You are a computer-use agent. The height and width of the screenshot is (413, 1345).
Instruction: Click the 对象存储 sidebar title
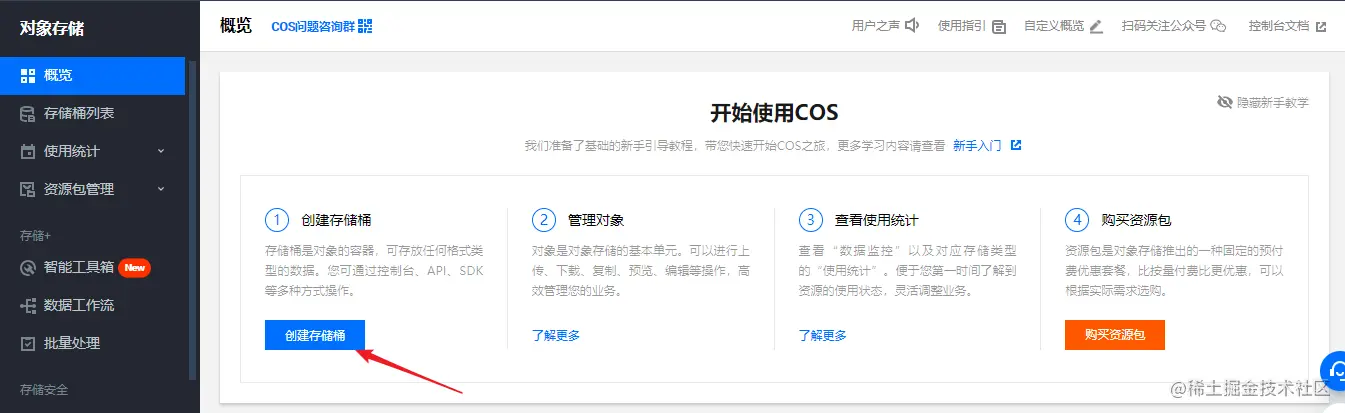(52, 28)
